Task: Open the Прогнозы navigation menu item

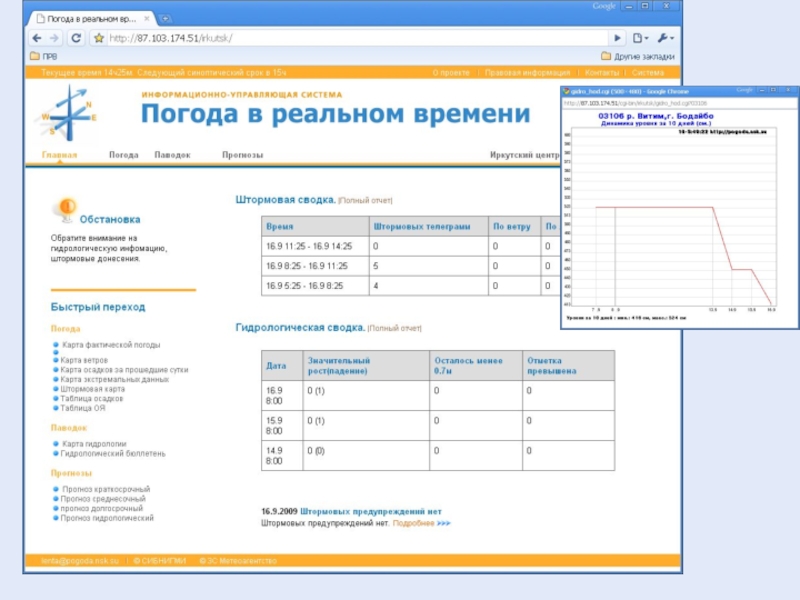Action: 242,155
